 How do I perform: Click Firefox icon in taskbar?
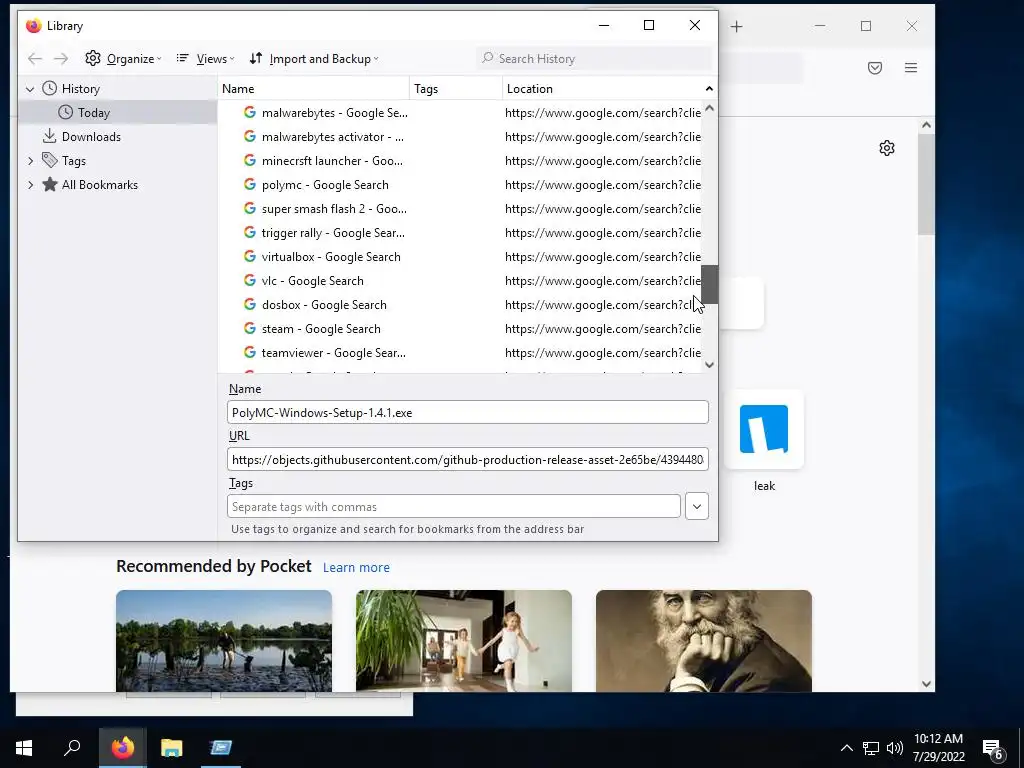click(123, 748)
